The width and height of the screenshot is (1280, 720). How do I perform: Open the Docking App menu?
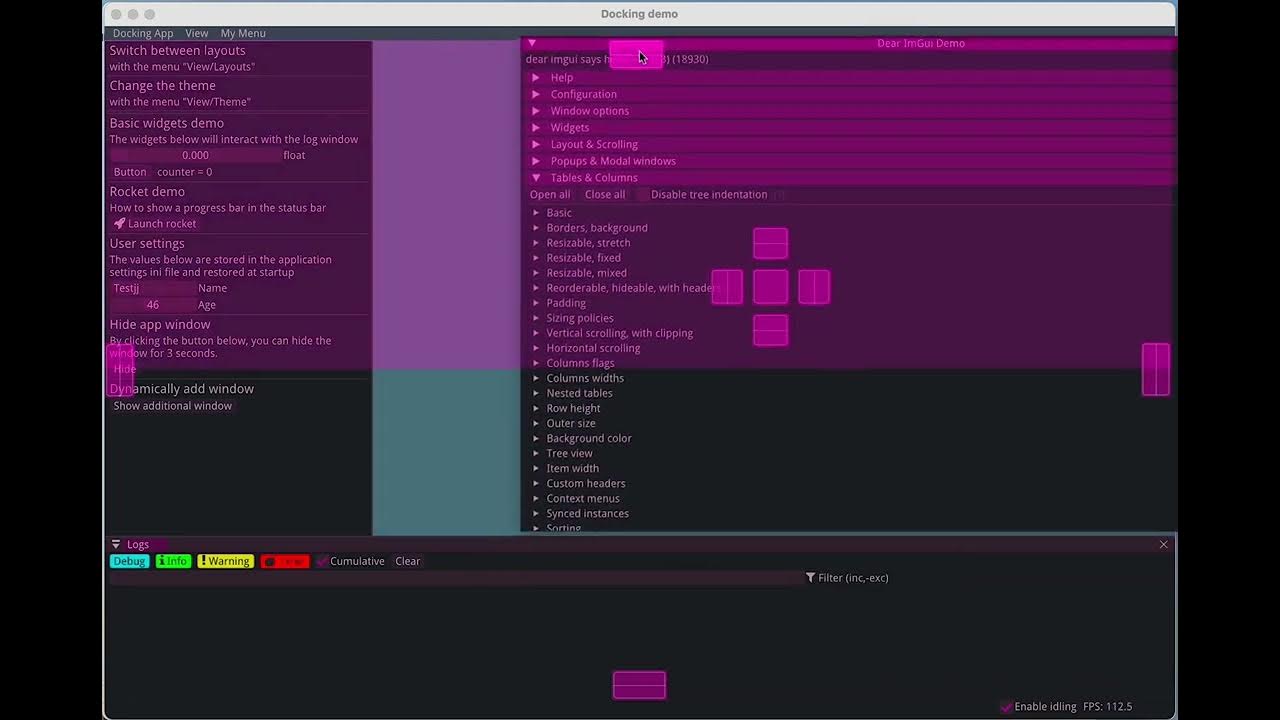[x=143, y=33]
